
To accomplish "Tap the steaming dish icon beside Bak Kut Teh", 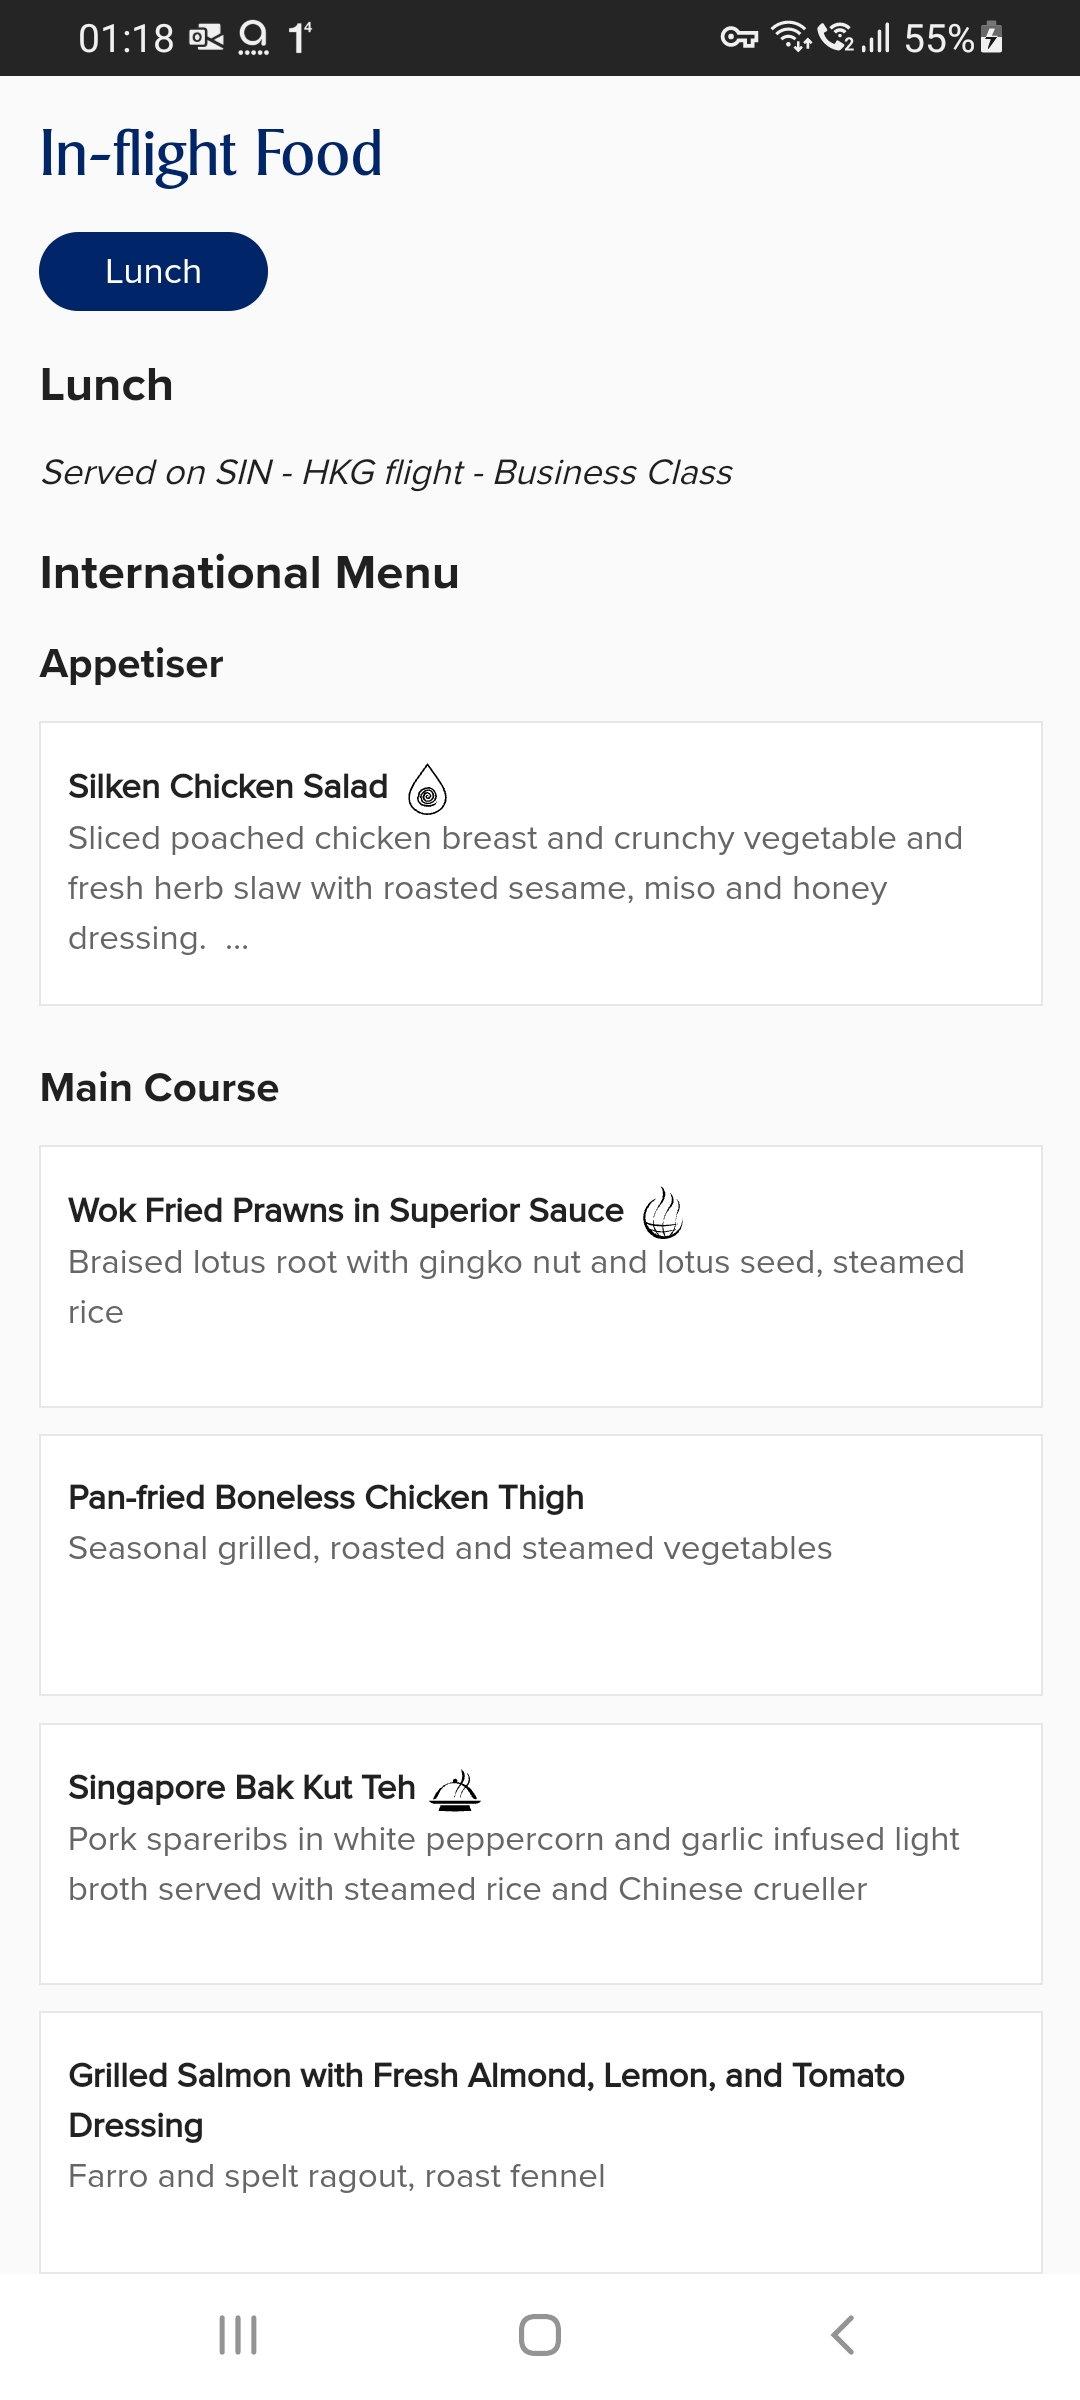I will click(x=455, y=1790).
